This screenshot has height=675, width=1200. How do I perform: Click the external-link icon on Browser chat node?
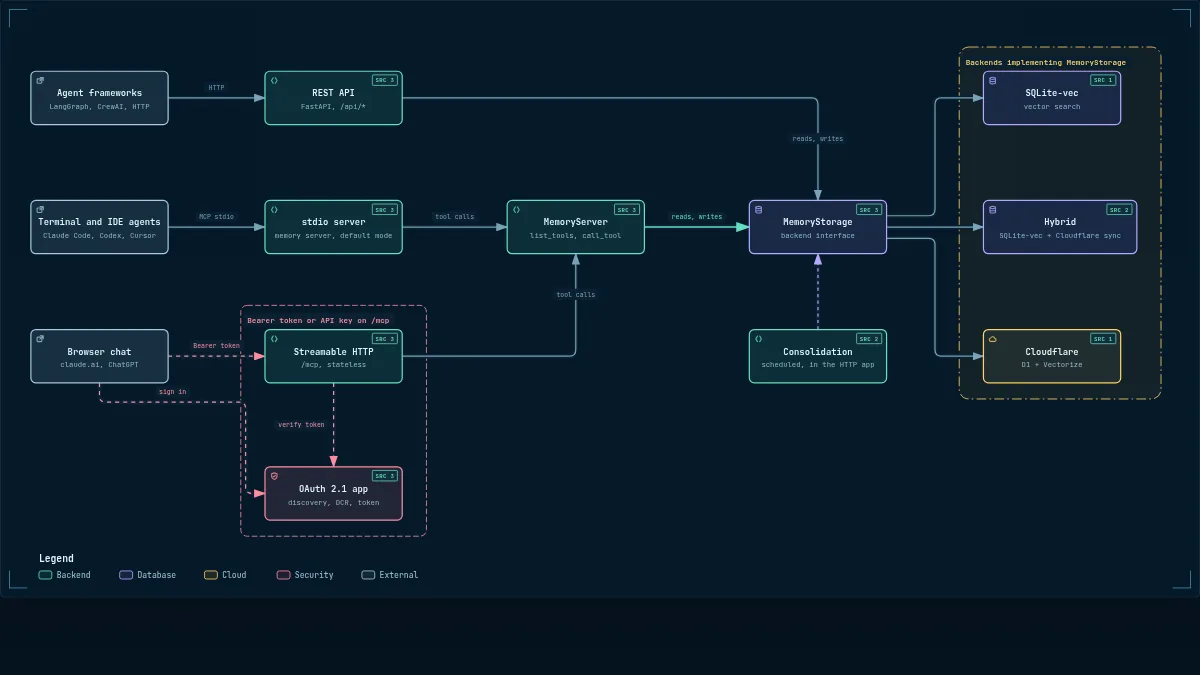40,338
